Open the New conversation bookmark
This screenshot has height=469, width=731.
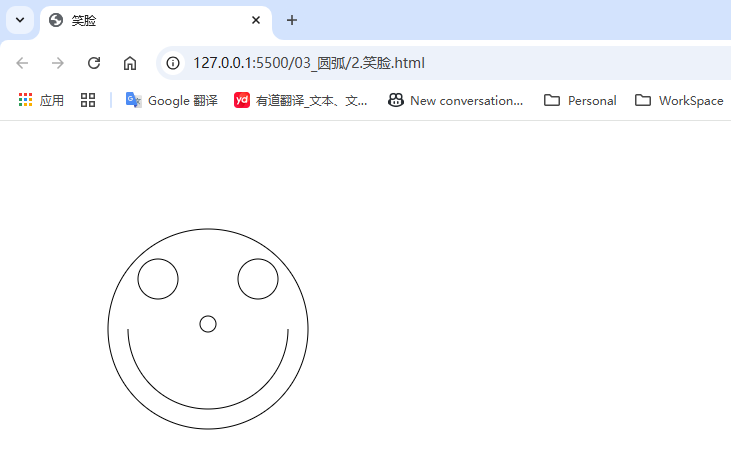(x=455, y=100)
